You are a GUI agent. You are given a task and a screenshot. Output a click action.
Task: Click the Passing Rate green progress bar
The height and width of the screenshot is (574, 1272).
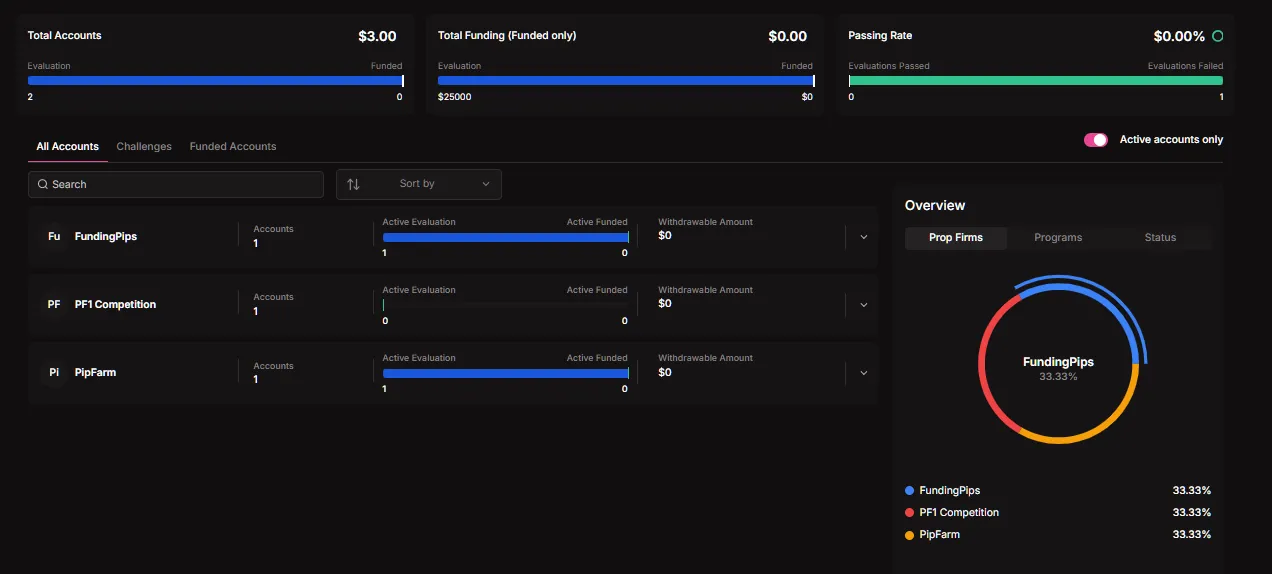[x=1036, y=81]
